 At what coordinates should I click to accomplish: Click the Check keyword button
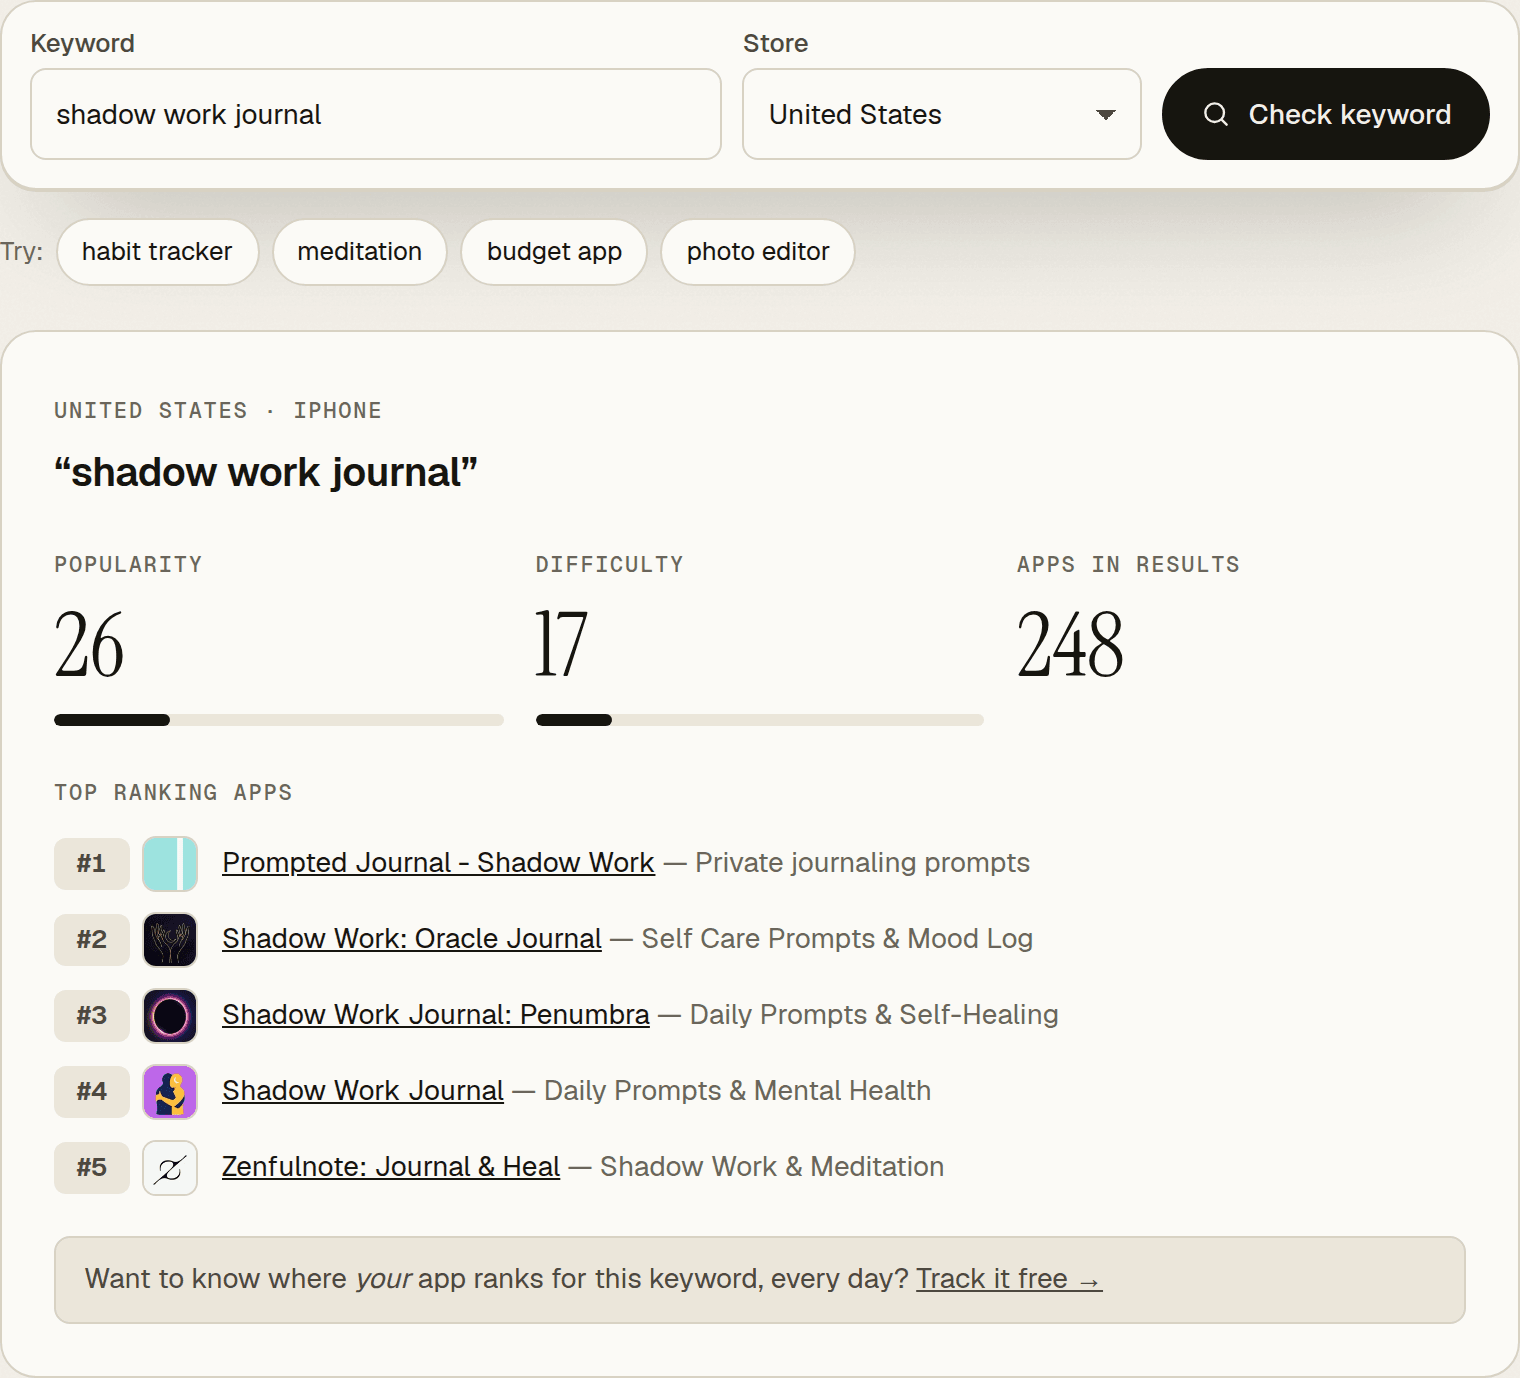(1326, 114)
